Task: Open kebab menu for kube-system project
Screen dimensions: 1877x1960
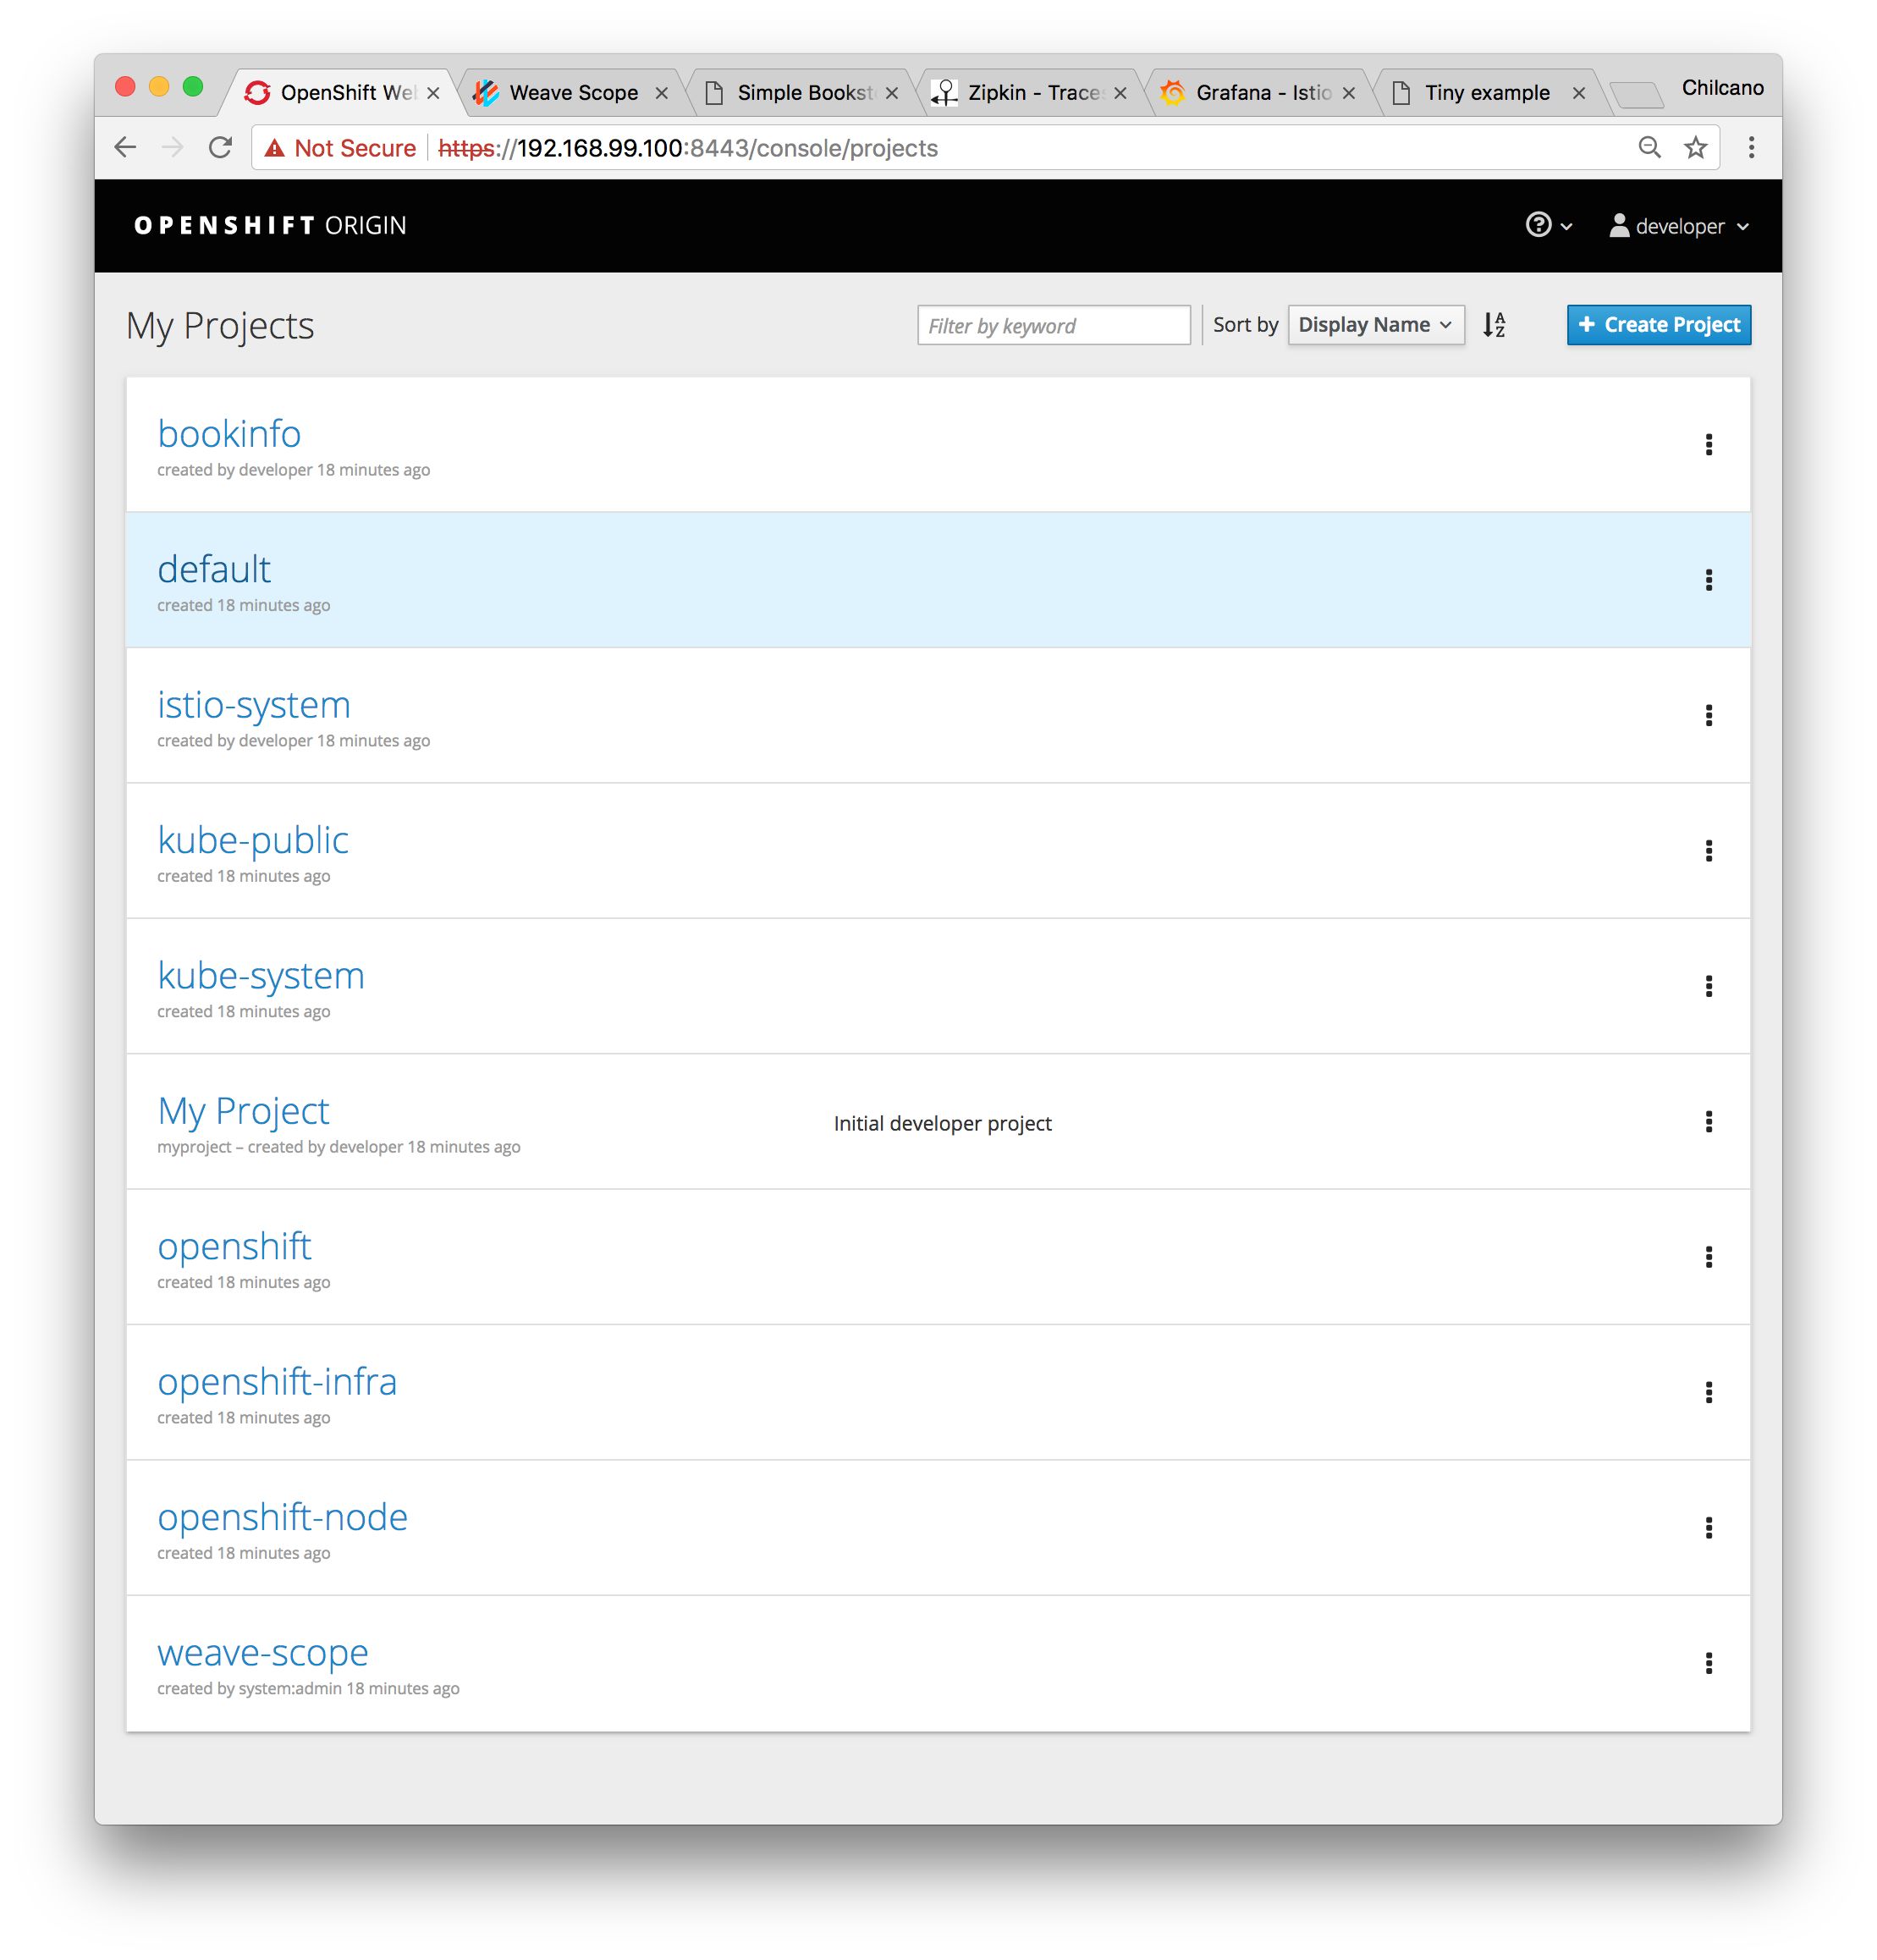Action: click(x=1708, y=986)
